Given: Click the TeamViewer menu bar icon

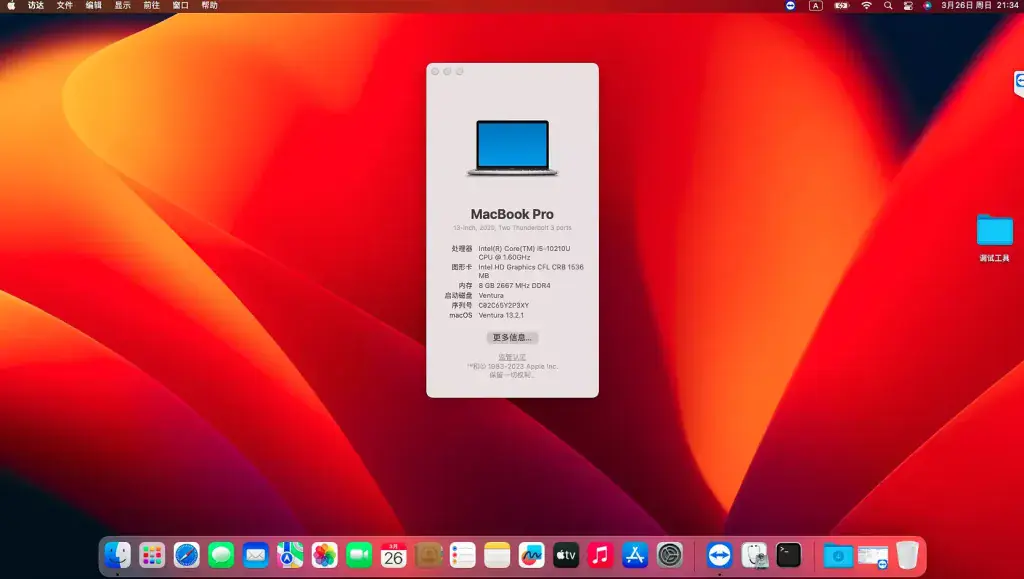Looking at the screenshot, I should coord(791,5).
